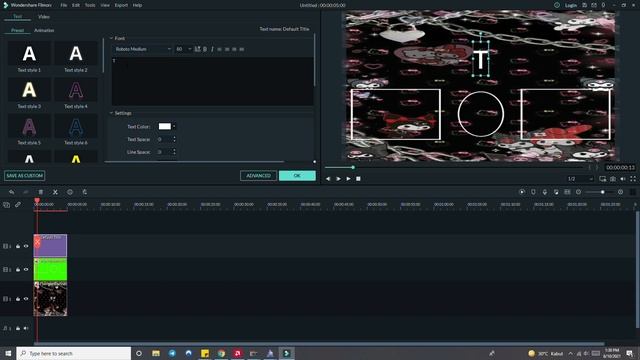Split the clip with scissors icon
The width and height of the screenshot is (640, 360).
pos(55,192)
